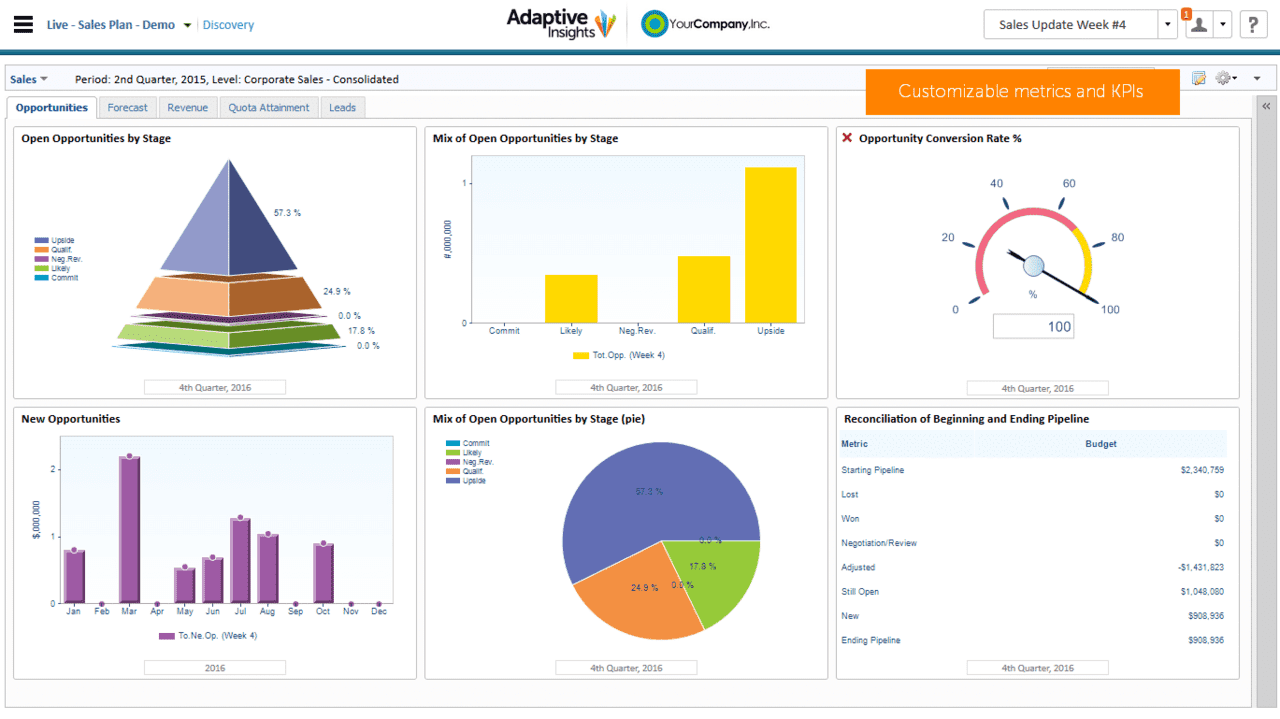The height and width of the screenshot is (719, 1280).
Task: Expand the Sales Update Week #4 dropdown
Action: point(1167,25)
